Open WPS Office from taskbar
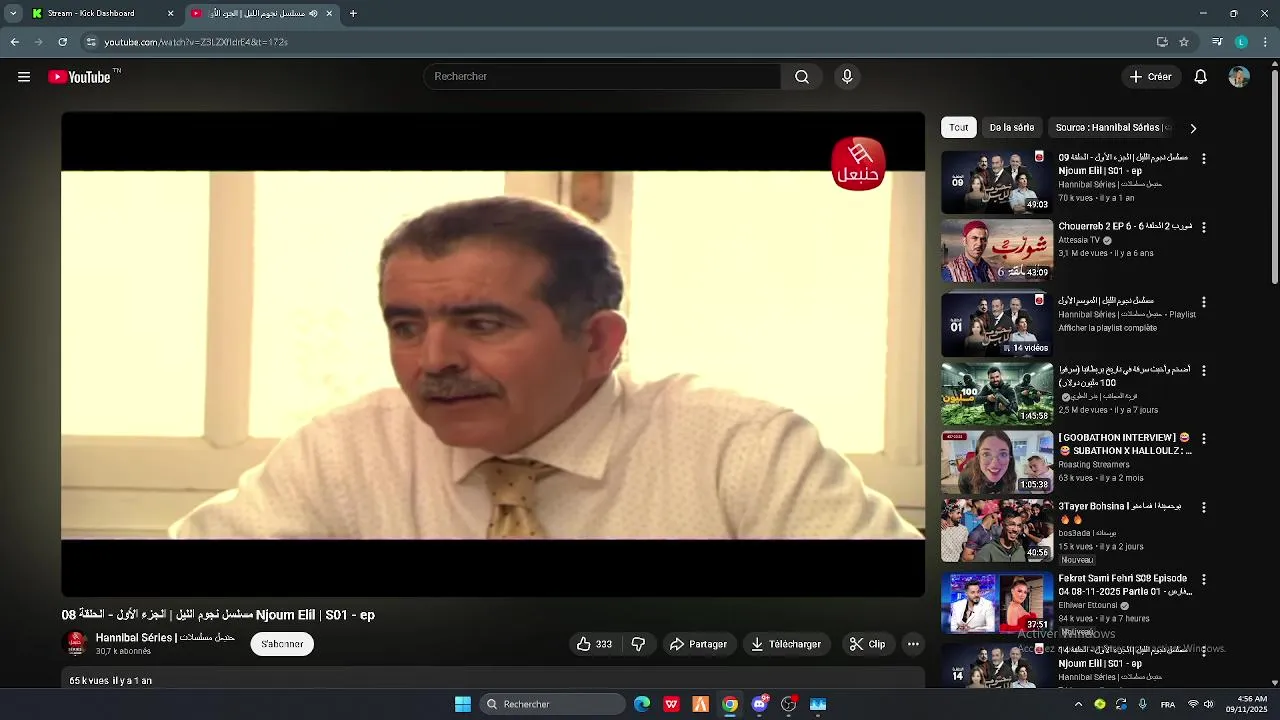The image size is (1280, 720). point(671,704)
